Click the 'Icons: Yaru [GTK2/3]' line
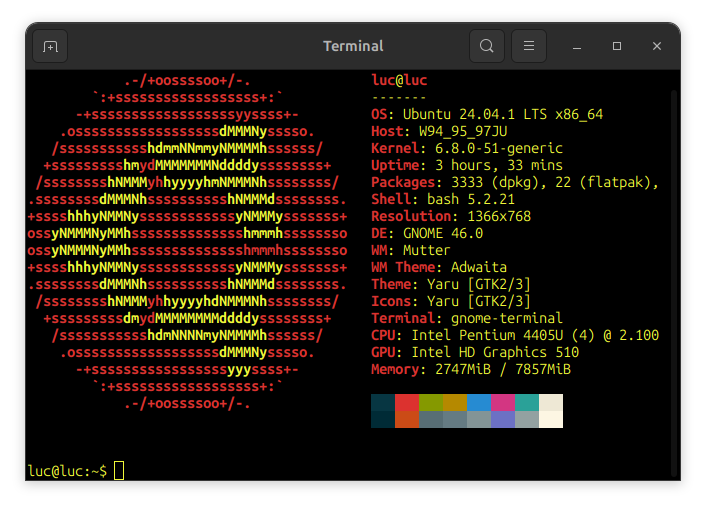Screen dimensions: 706x509 451,301
